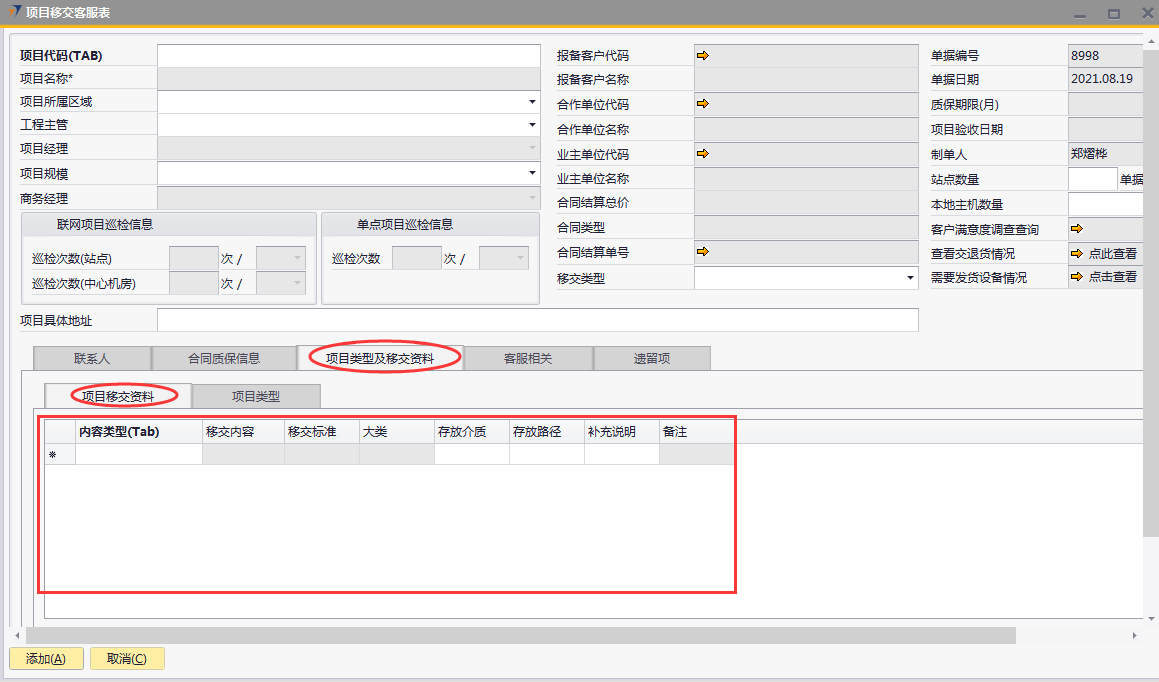Click the horizontal scrollbar at the bottom
This screenshot has width=1159, height=682.
(520, 636)
